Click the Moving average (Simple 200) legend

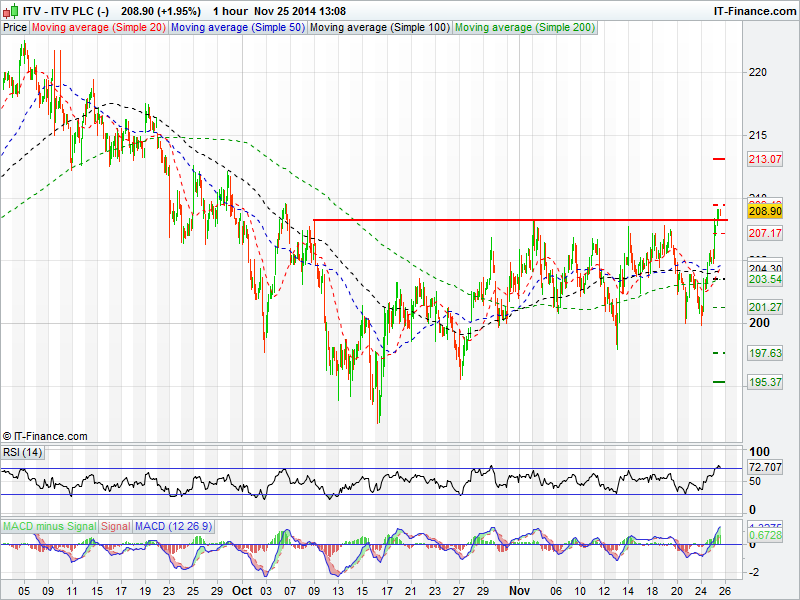[523, 27]
